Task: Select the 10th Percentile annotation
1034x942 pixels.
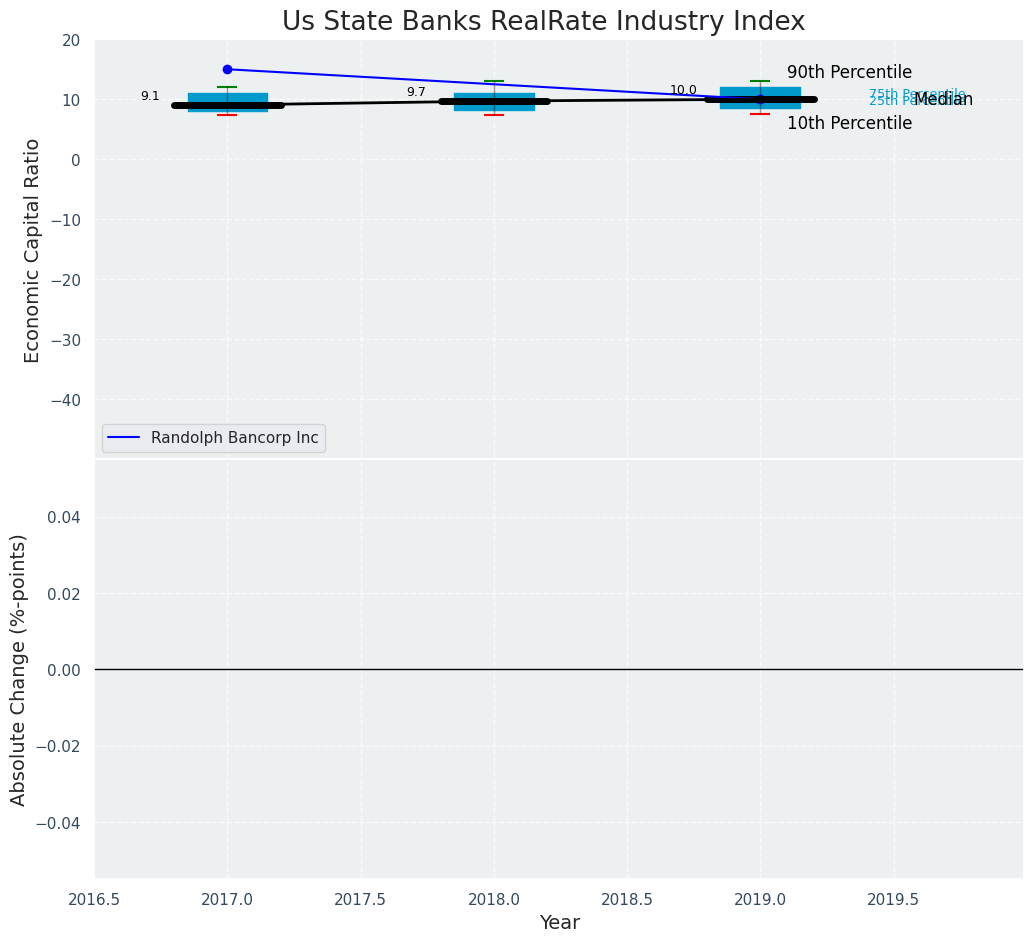Action: pyautogui.click(x=849, y=123)
